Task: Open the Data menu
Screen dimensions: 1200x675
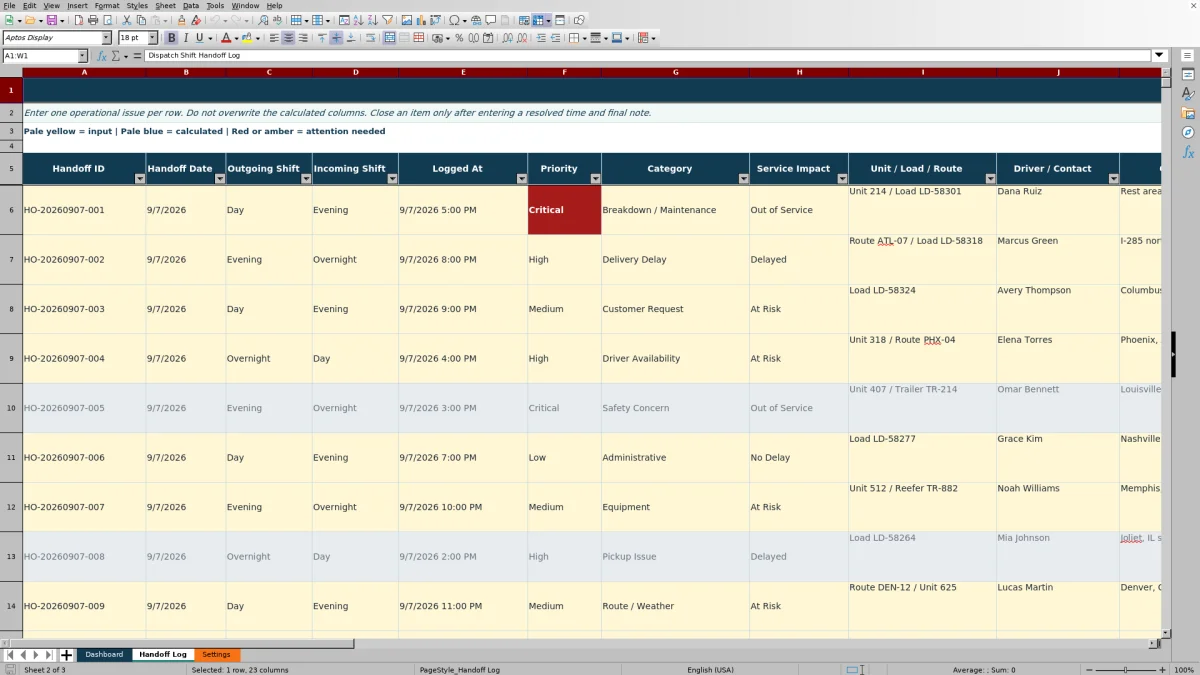Action: (191, 5)
